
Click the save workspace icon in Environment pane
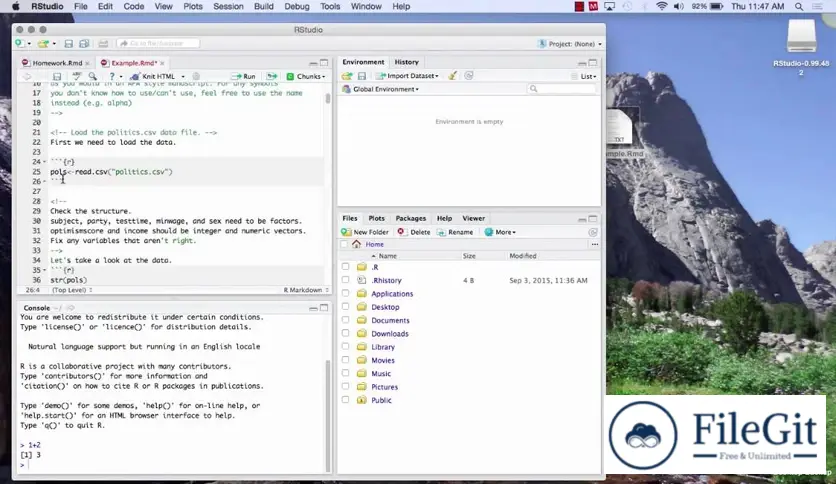[x=361, y=76]
